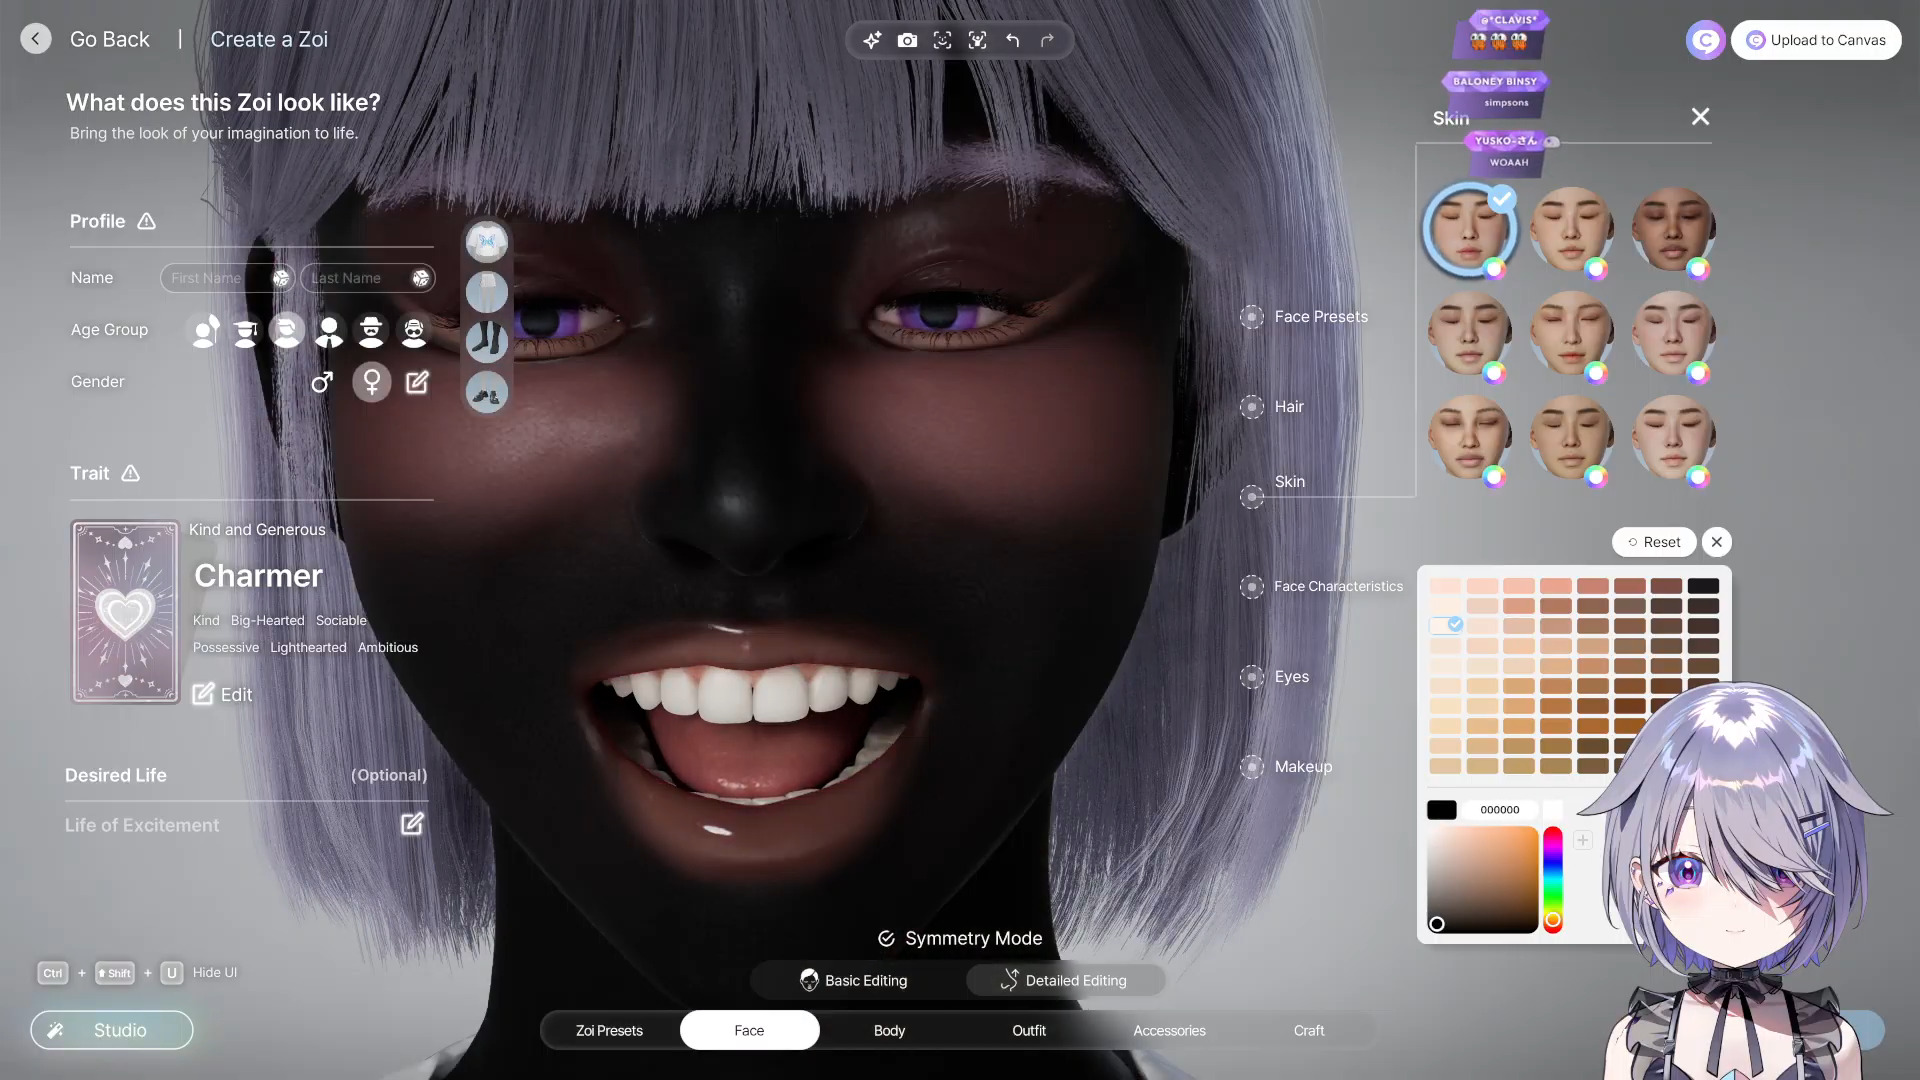The image size is (1920, 1080).
Task: Select the top clothing outfit thumbnail
Action: coord(487,242)
